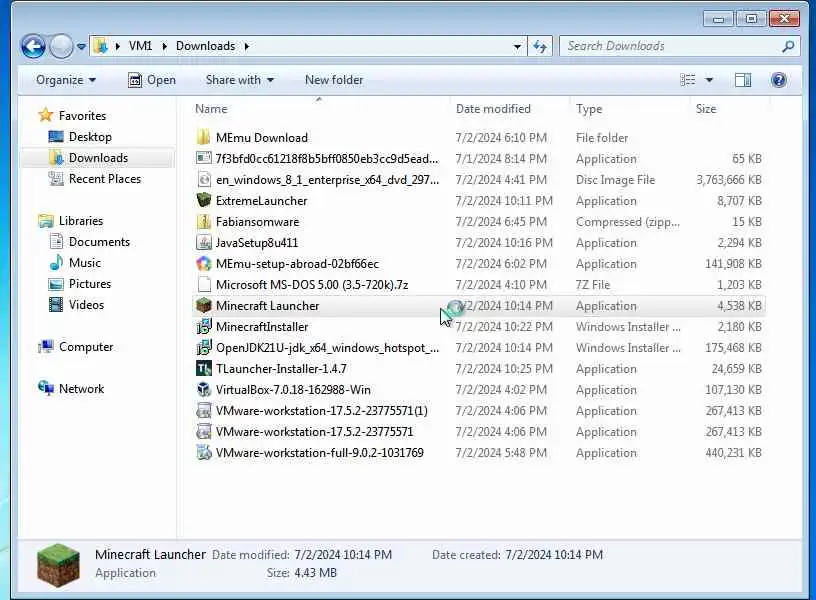Screen dimensions: 816x600
Task: Click the Forward navigation arrow
Action: click(61, 46)
